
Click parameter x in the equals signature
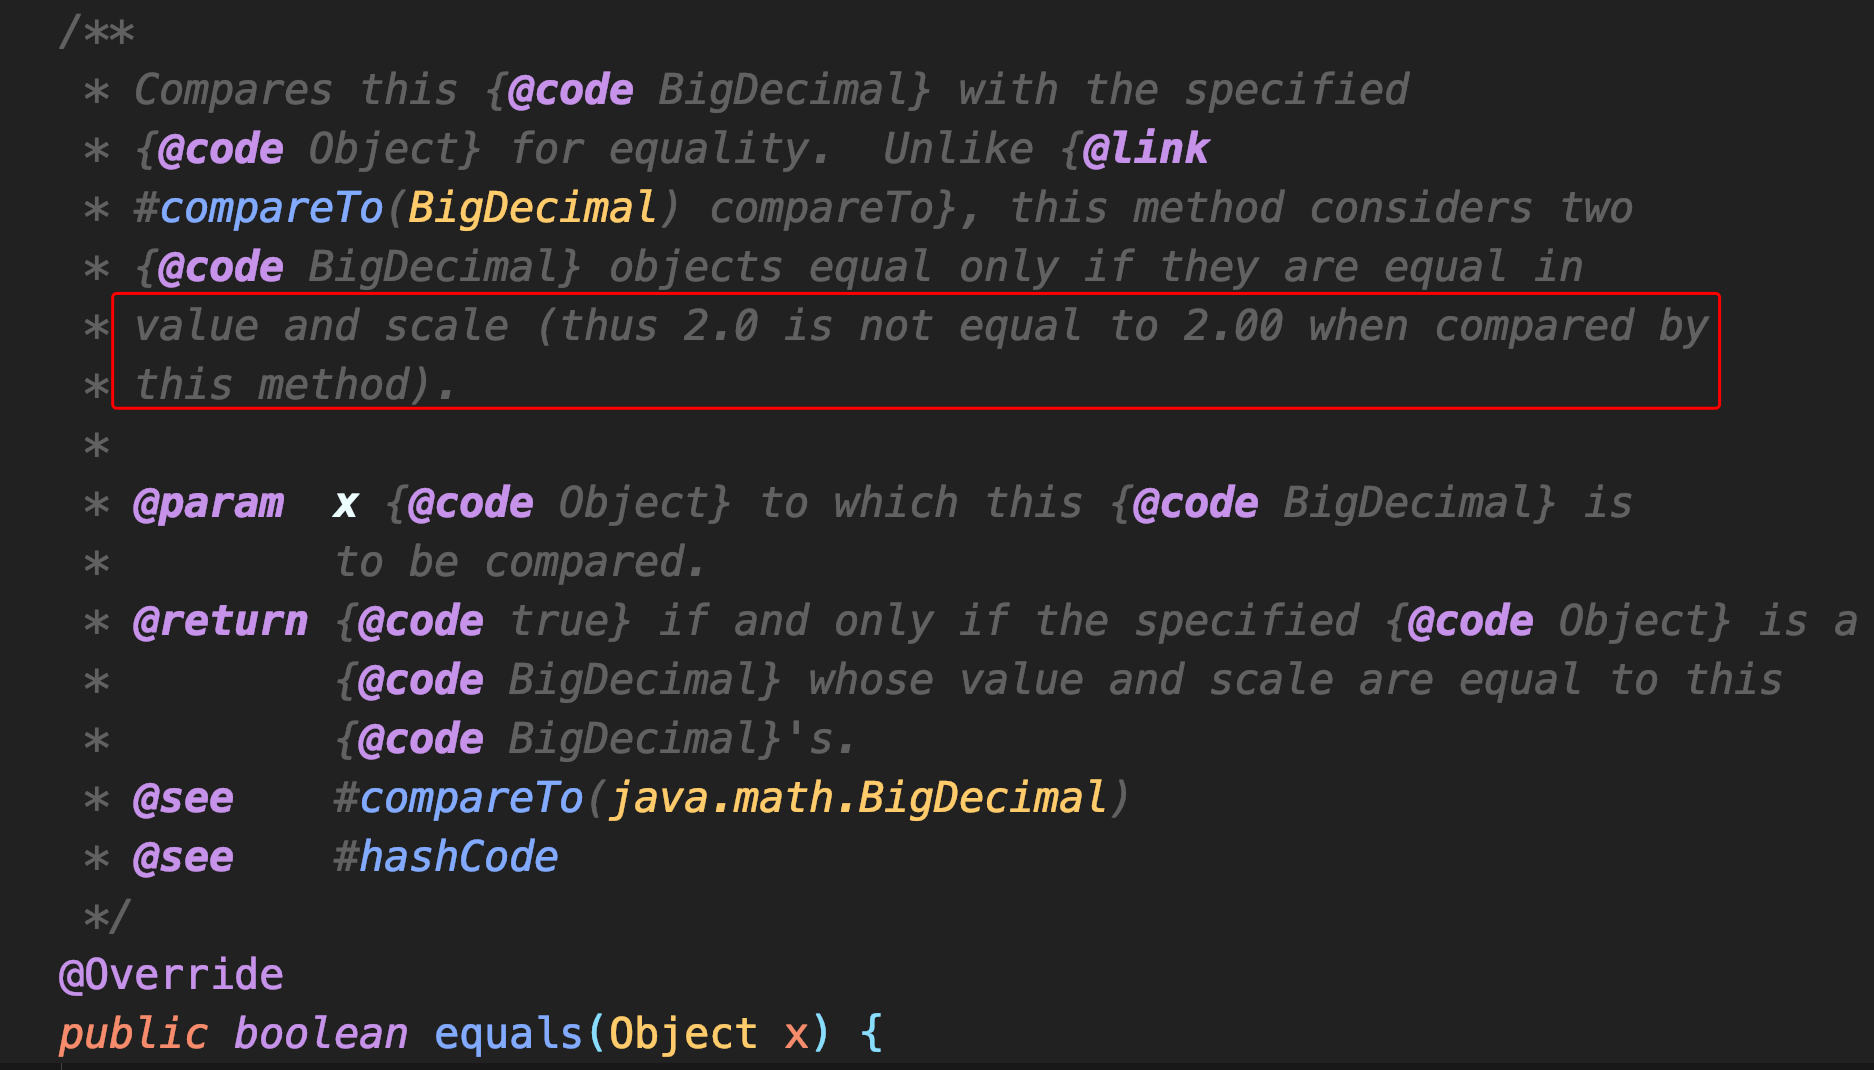(x=796, y=1034)
